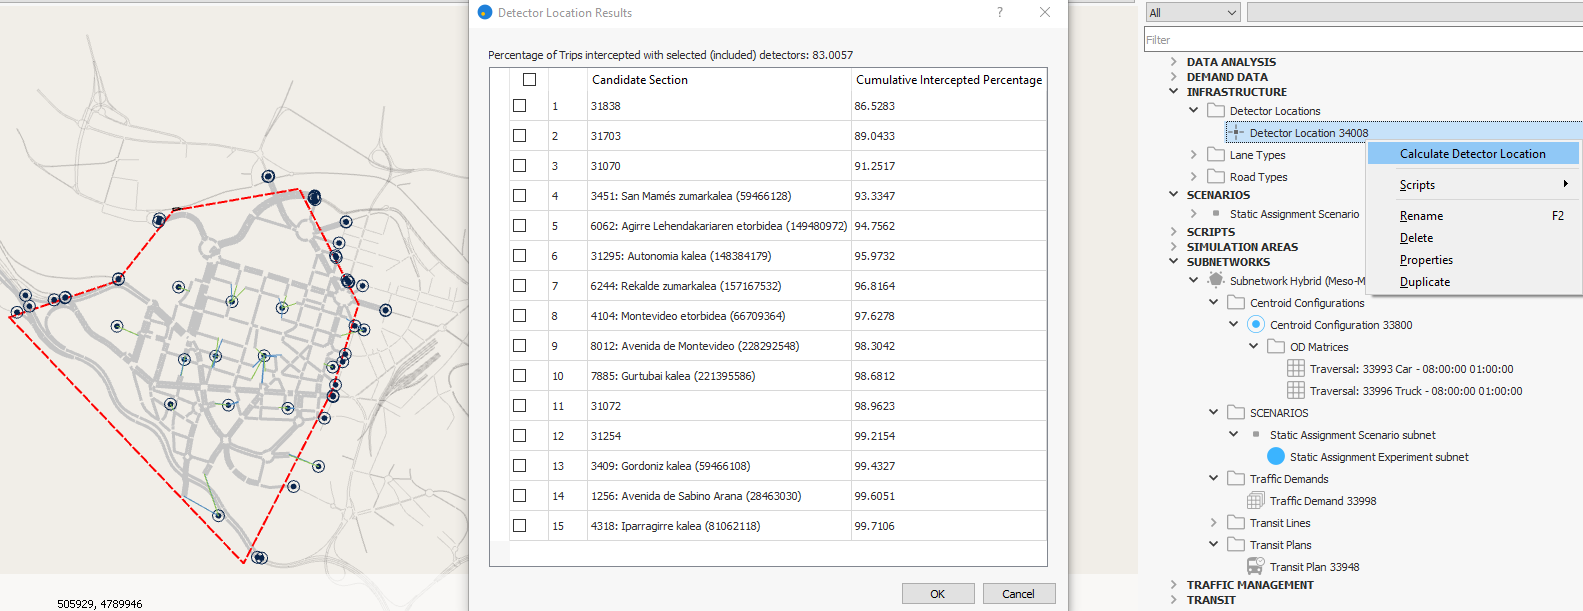Open the All filter dropdown
Image resolution: width=1583 pixels, height=611 pixels.
(1192, 12)
